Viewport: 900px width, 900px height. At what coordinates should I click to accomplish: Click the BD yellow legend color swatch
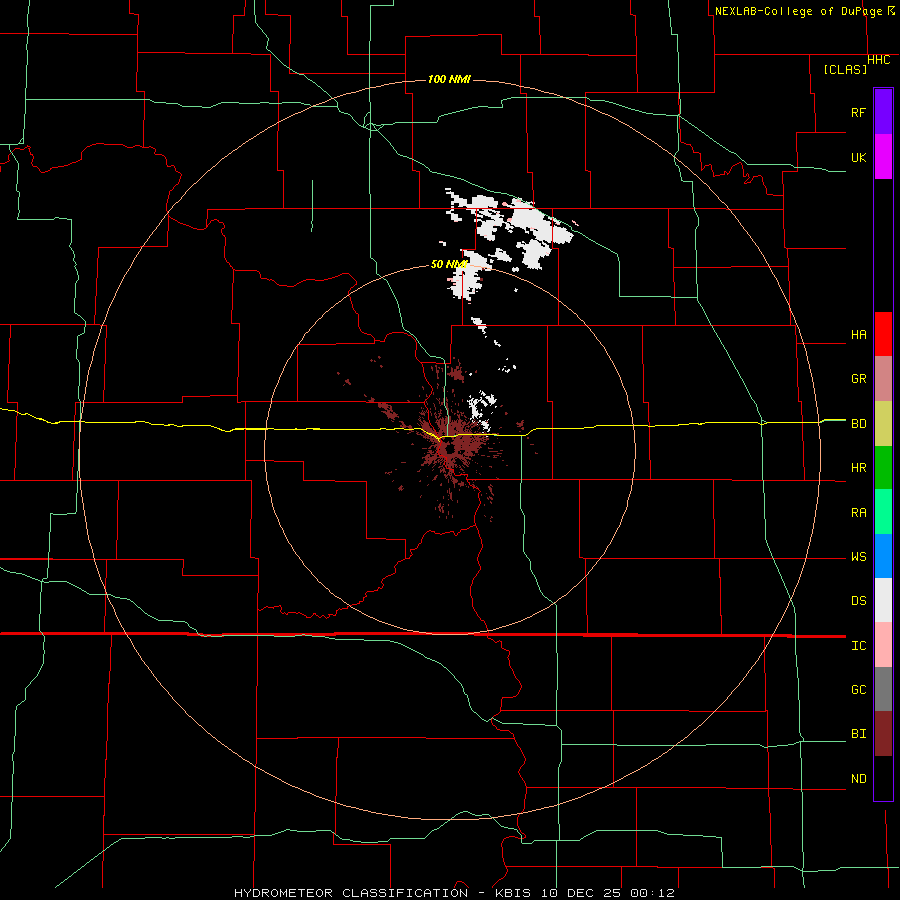[x=883, y=423]
